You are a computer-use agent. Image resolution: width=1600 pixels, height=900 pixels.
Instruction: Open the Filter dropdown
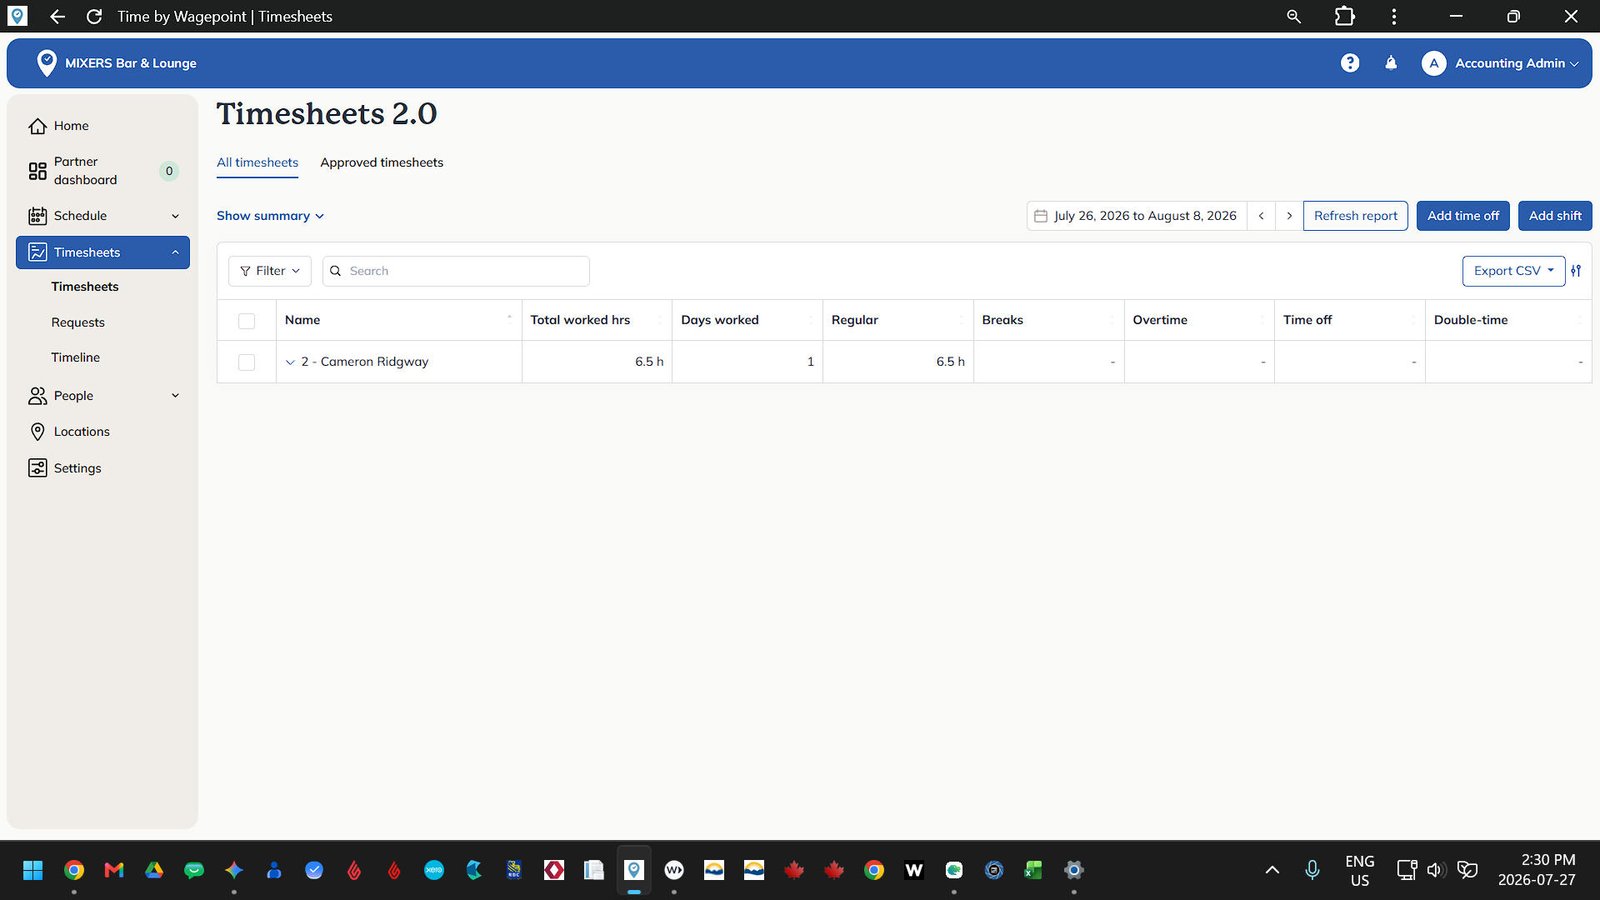pyautogui.click(x=270, y=271)
